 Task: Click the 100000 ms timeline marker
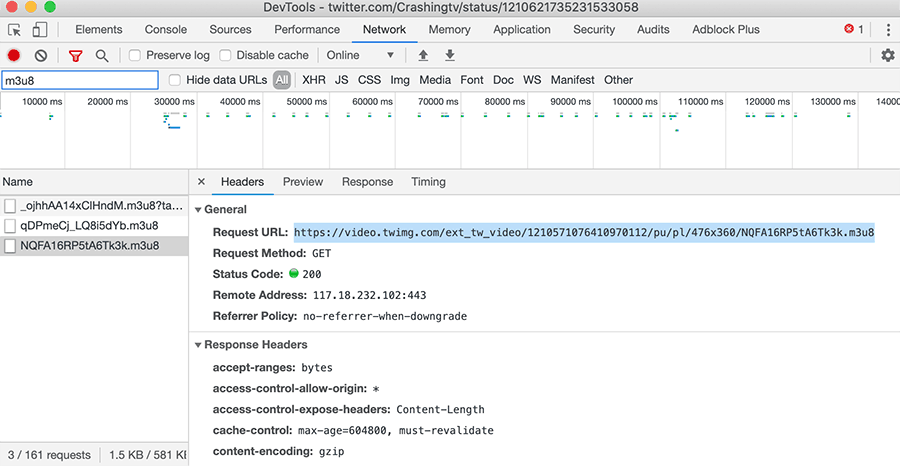click(635, 102)
